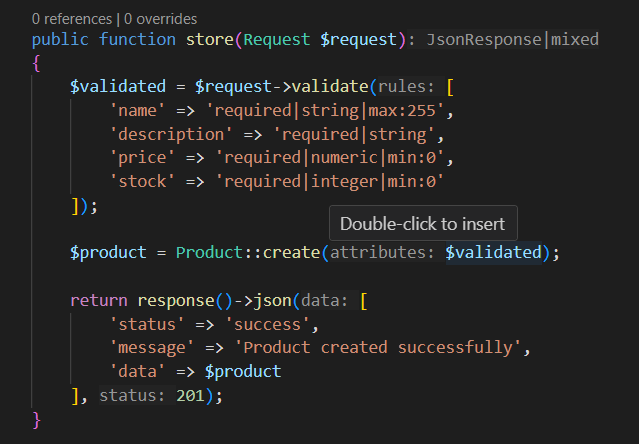Click the response() helper call
This screenshot has width=639, height=444.
pyautogui.click(x=176, y=300)
